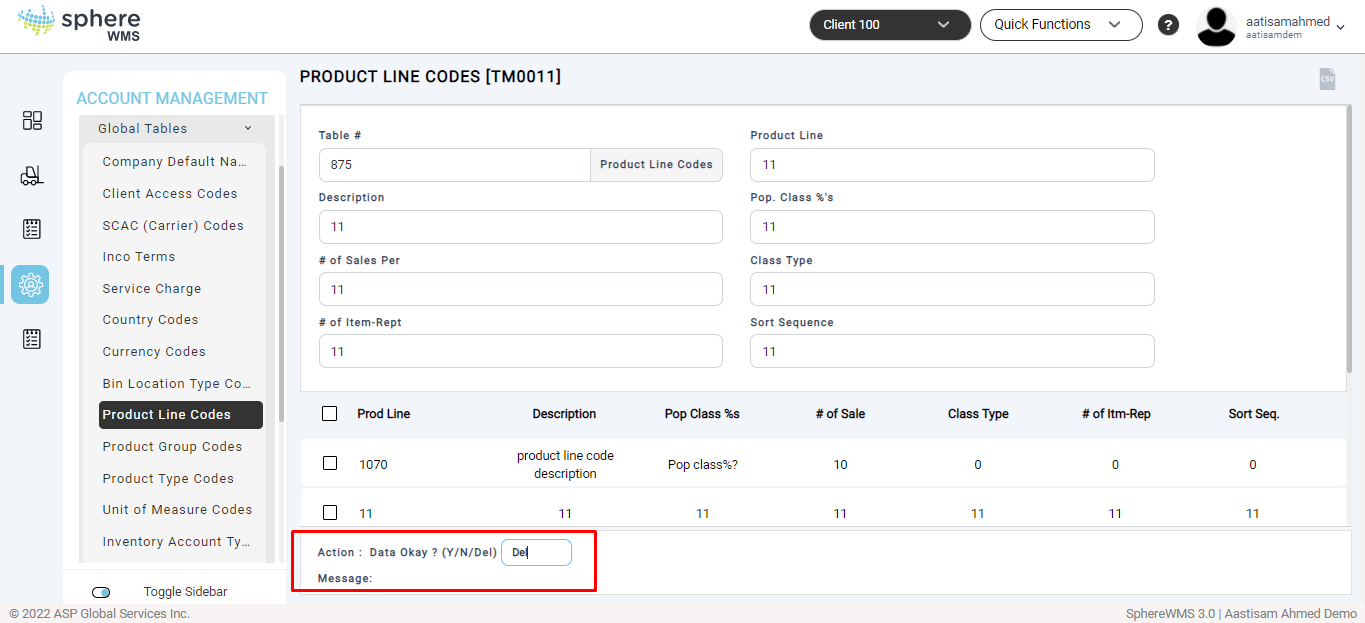Expand the Quick Functions dropdown

1060,25
